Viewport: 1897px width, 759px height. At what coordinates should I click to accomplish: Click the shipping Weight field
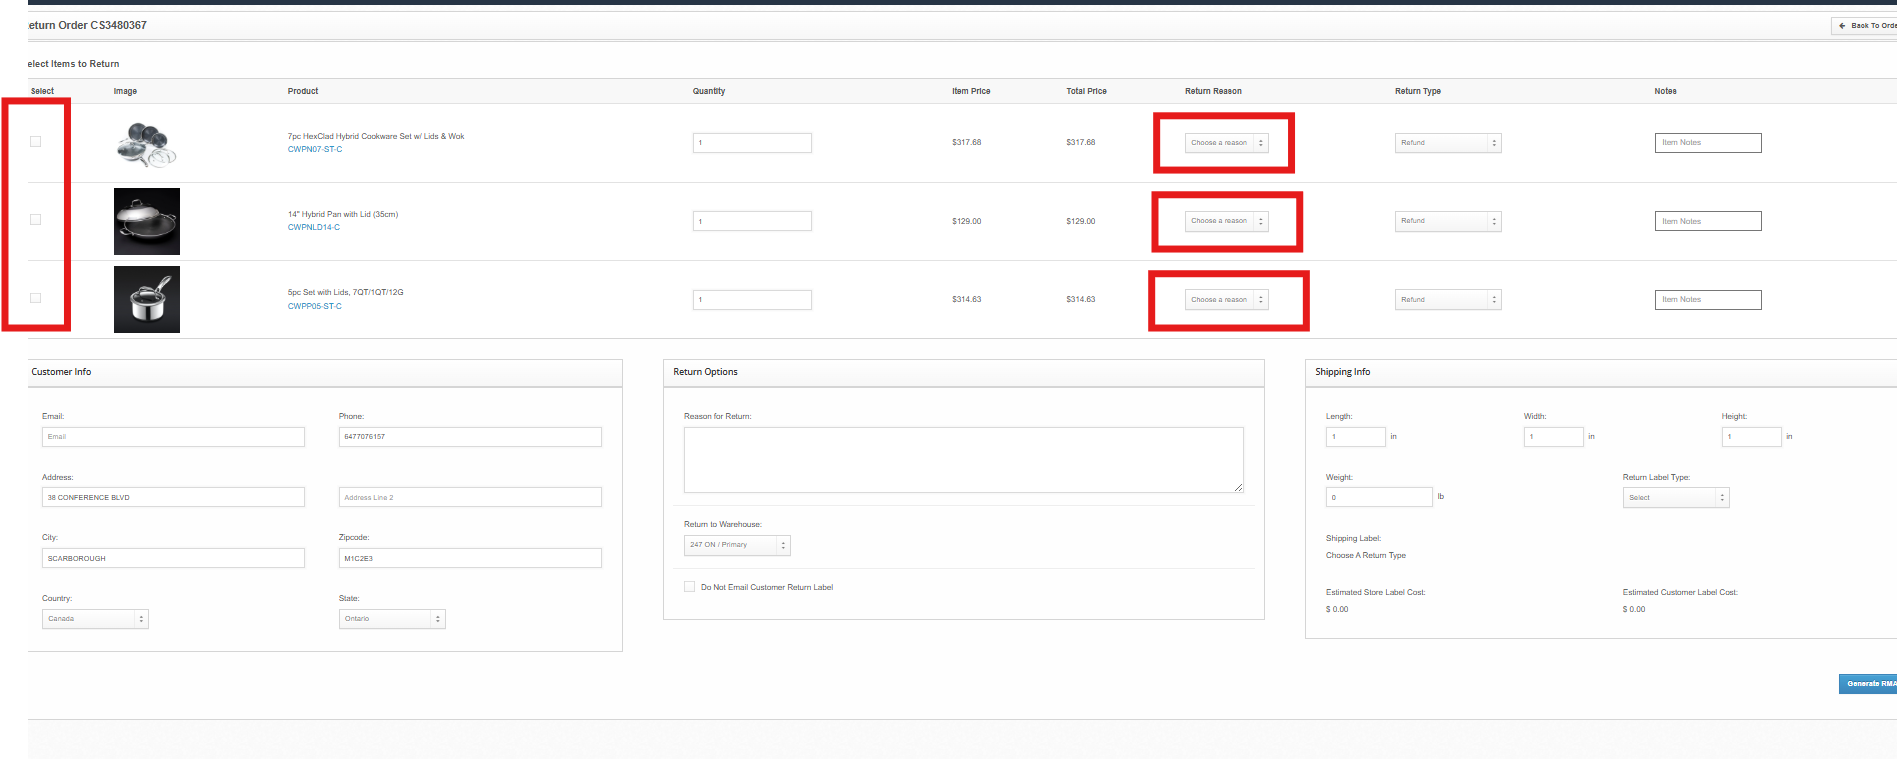[x=1379, y=497]
